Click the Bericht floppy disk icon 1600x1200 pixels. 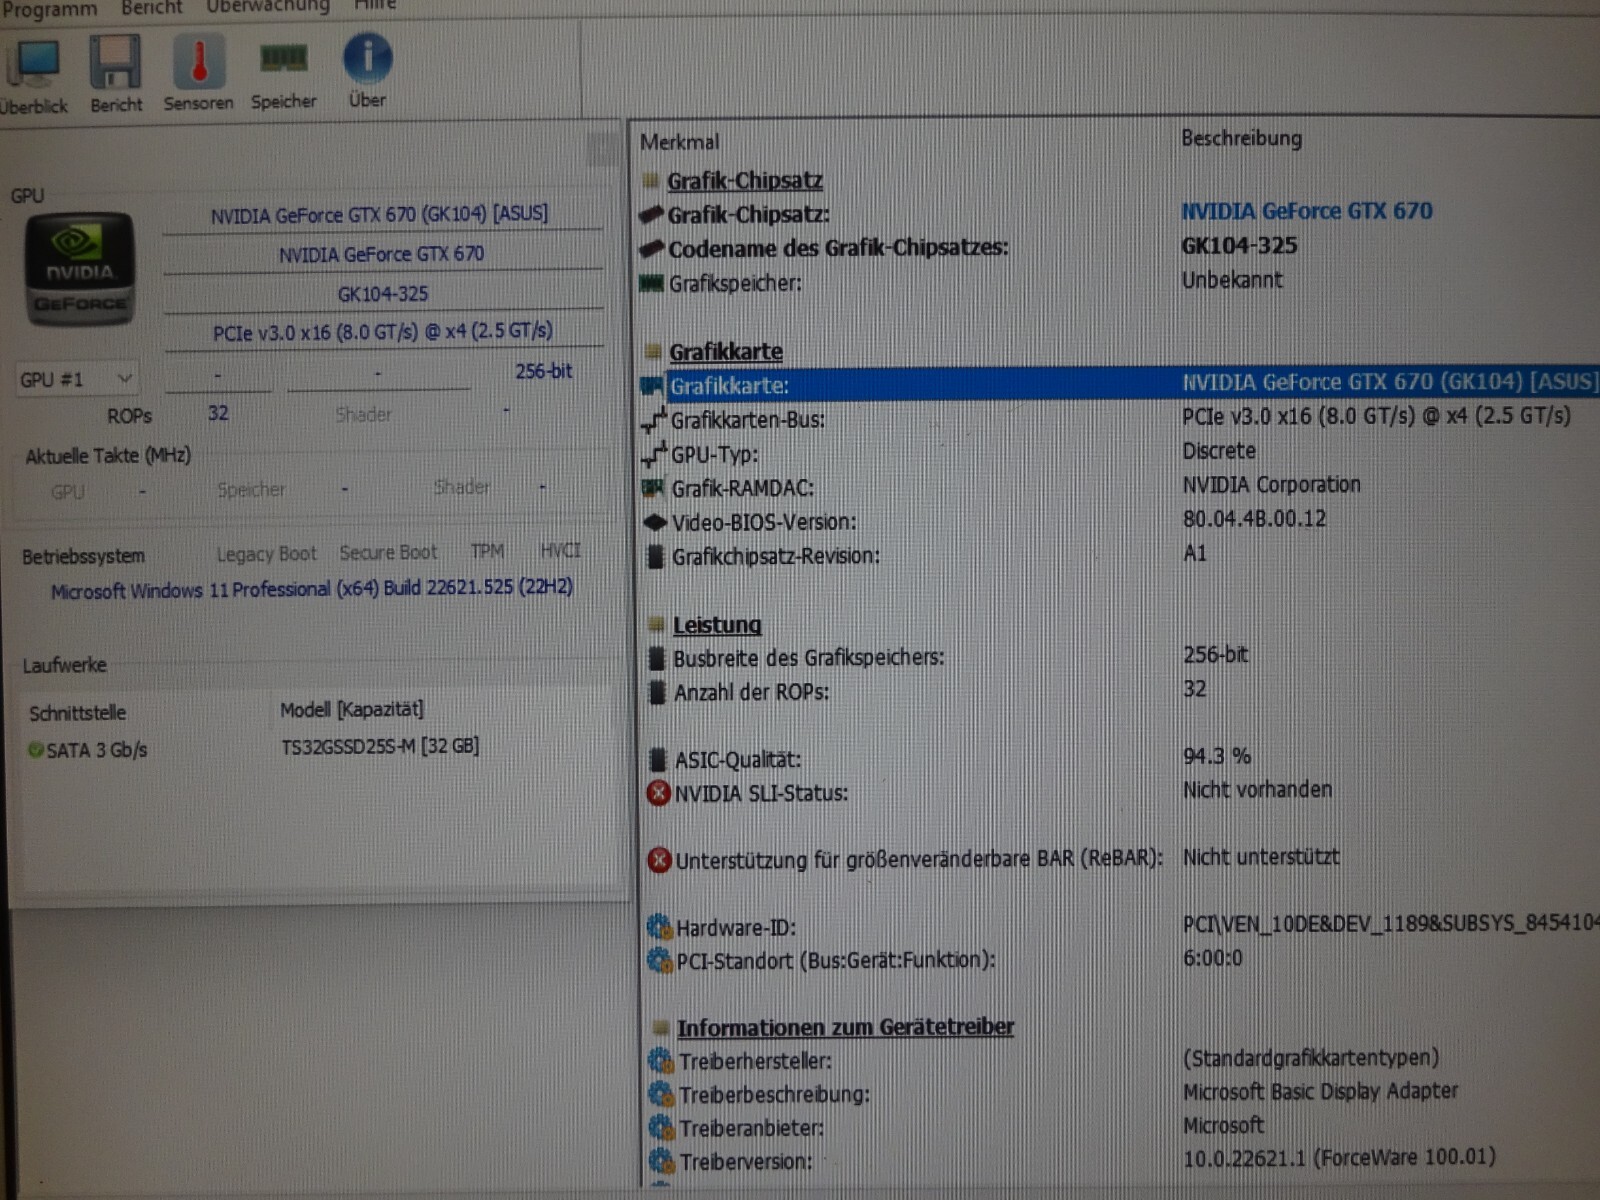116,62
